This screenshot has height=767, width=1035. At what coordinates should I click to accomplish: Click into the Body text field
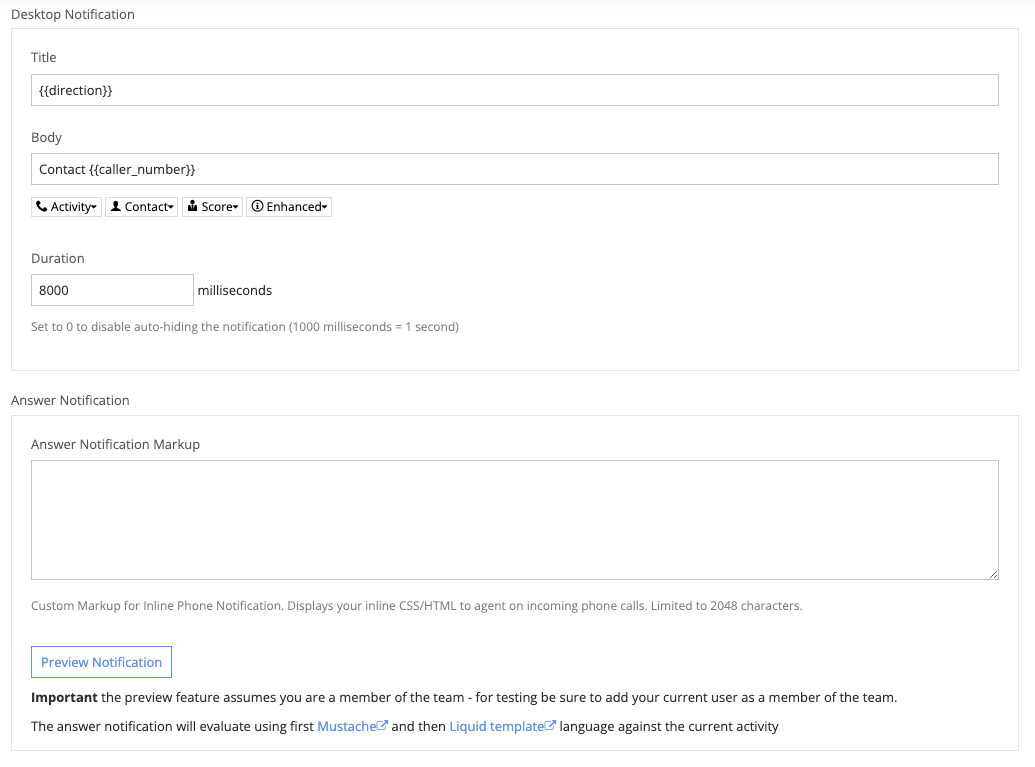(x=514, y=169)
